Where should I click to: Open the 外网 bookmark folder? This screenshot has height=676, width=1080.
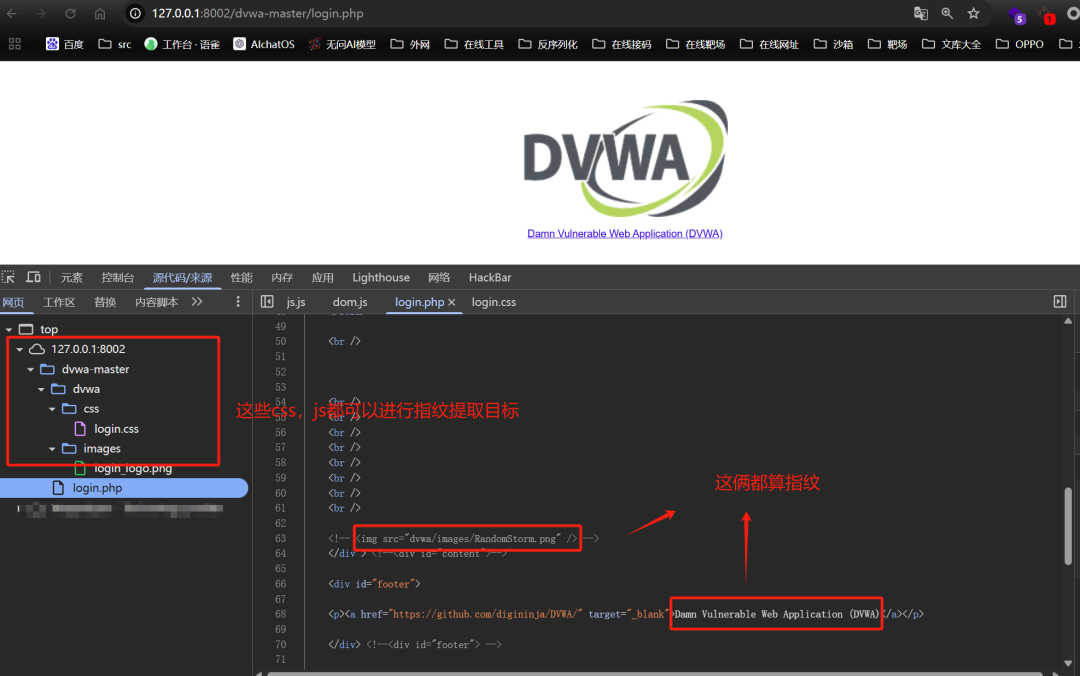point(410,44)
